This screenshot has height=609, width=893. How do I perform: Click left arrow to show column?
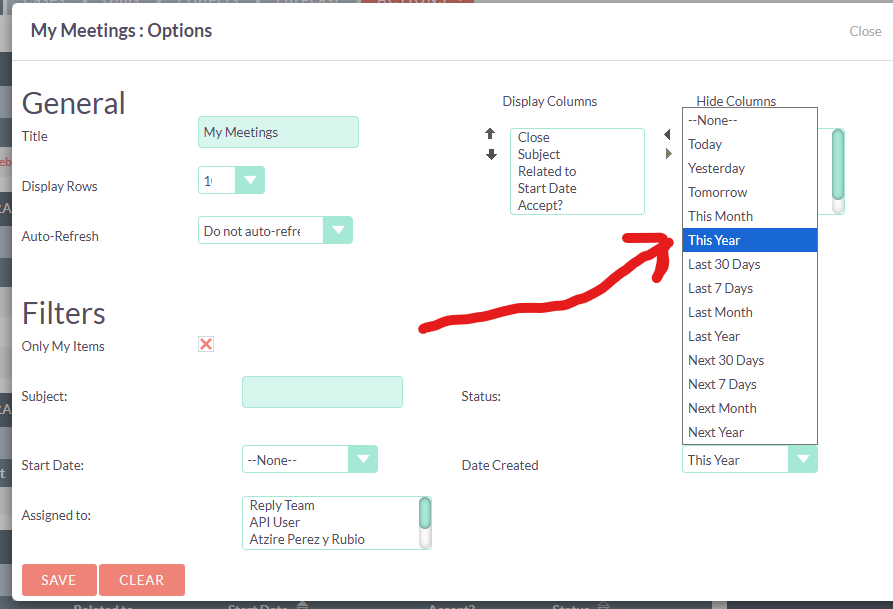(x=668, y=135)
